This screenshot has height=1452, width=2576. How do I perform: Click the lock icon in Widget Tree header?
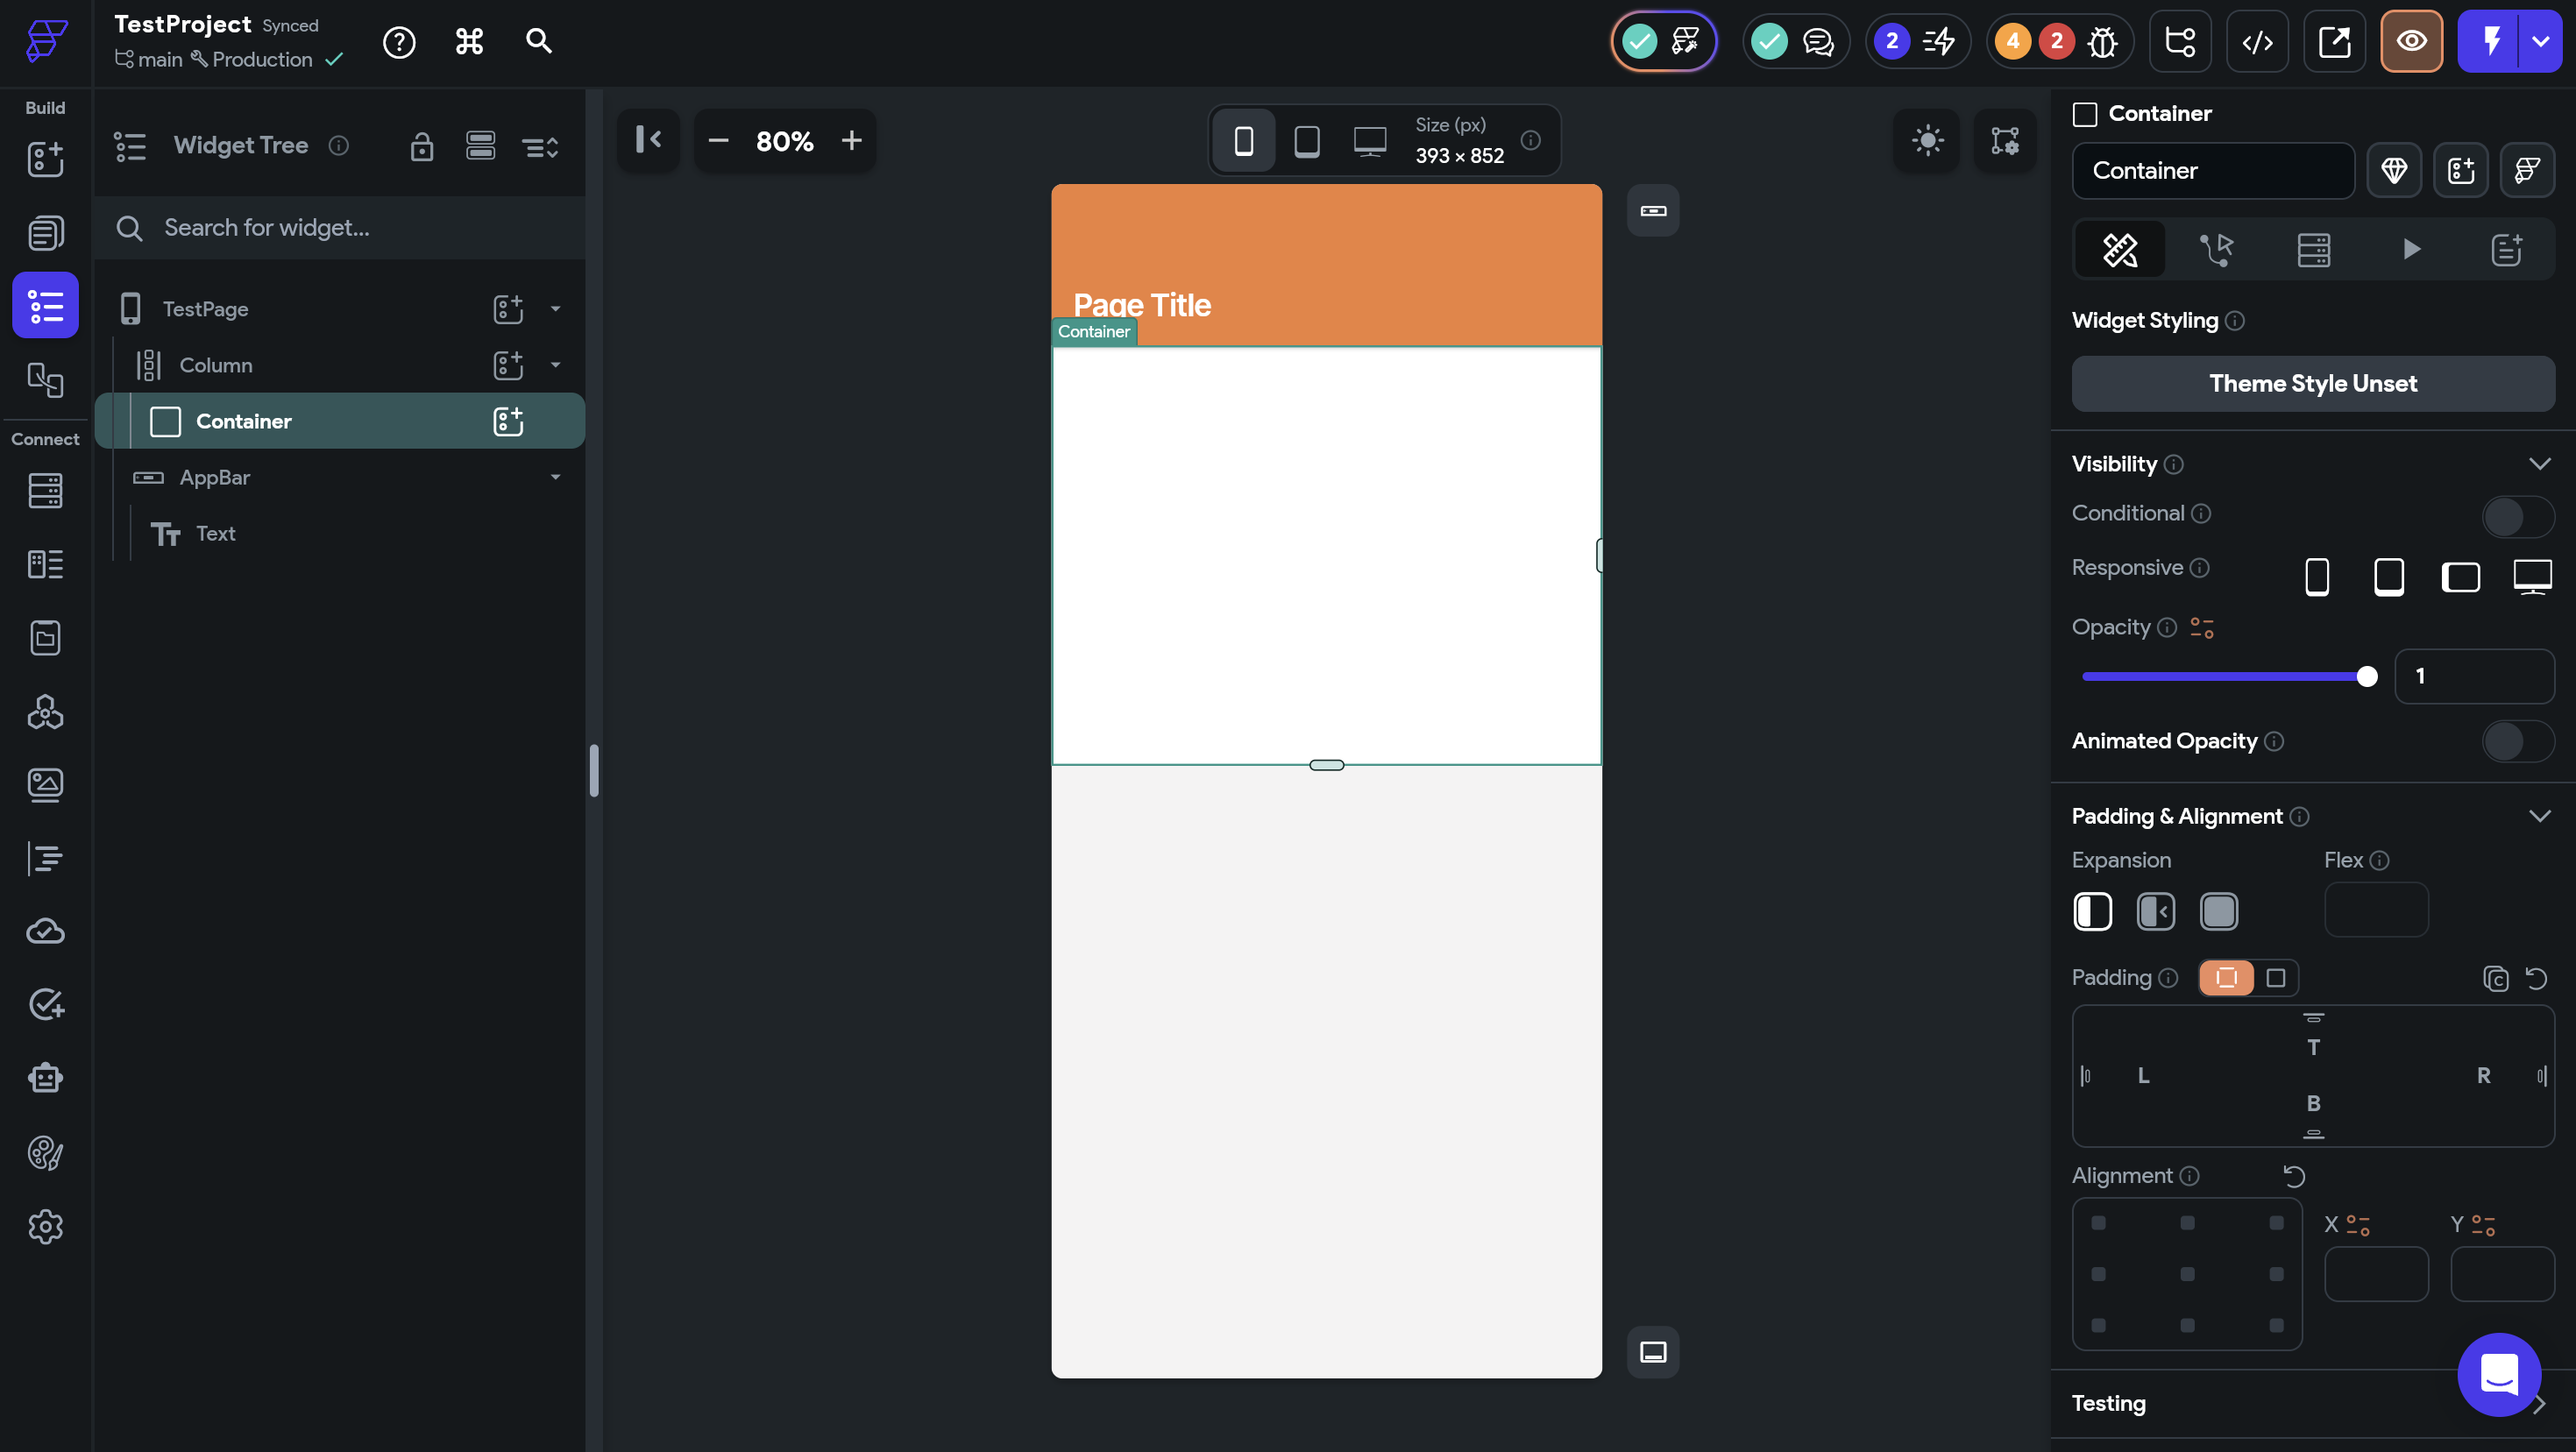[x=421, y=147]
